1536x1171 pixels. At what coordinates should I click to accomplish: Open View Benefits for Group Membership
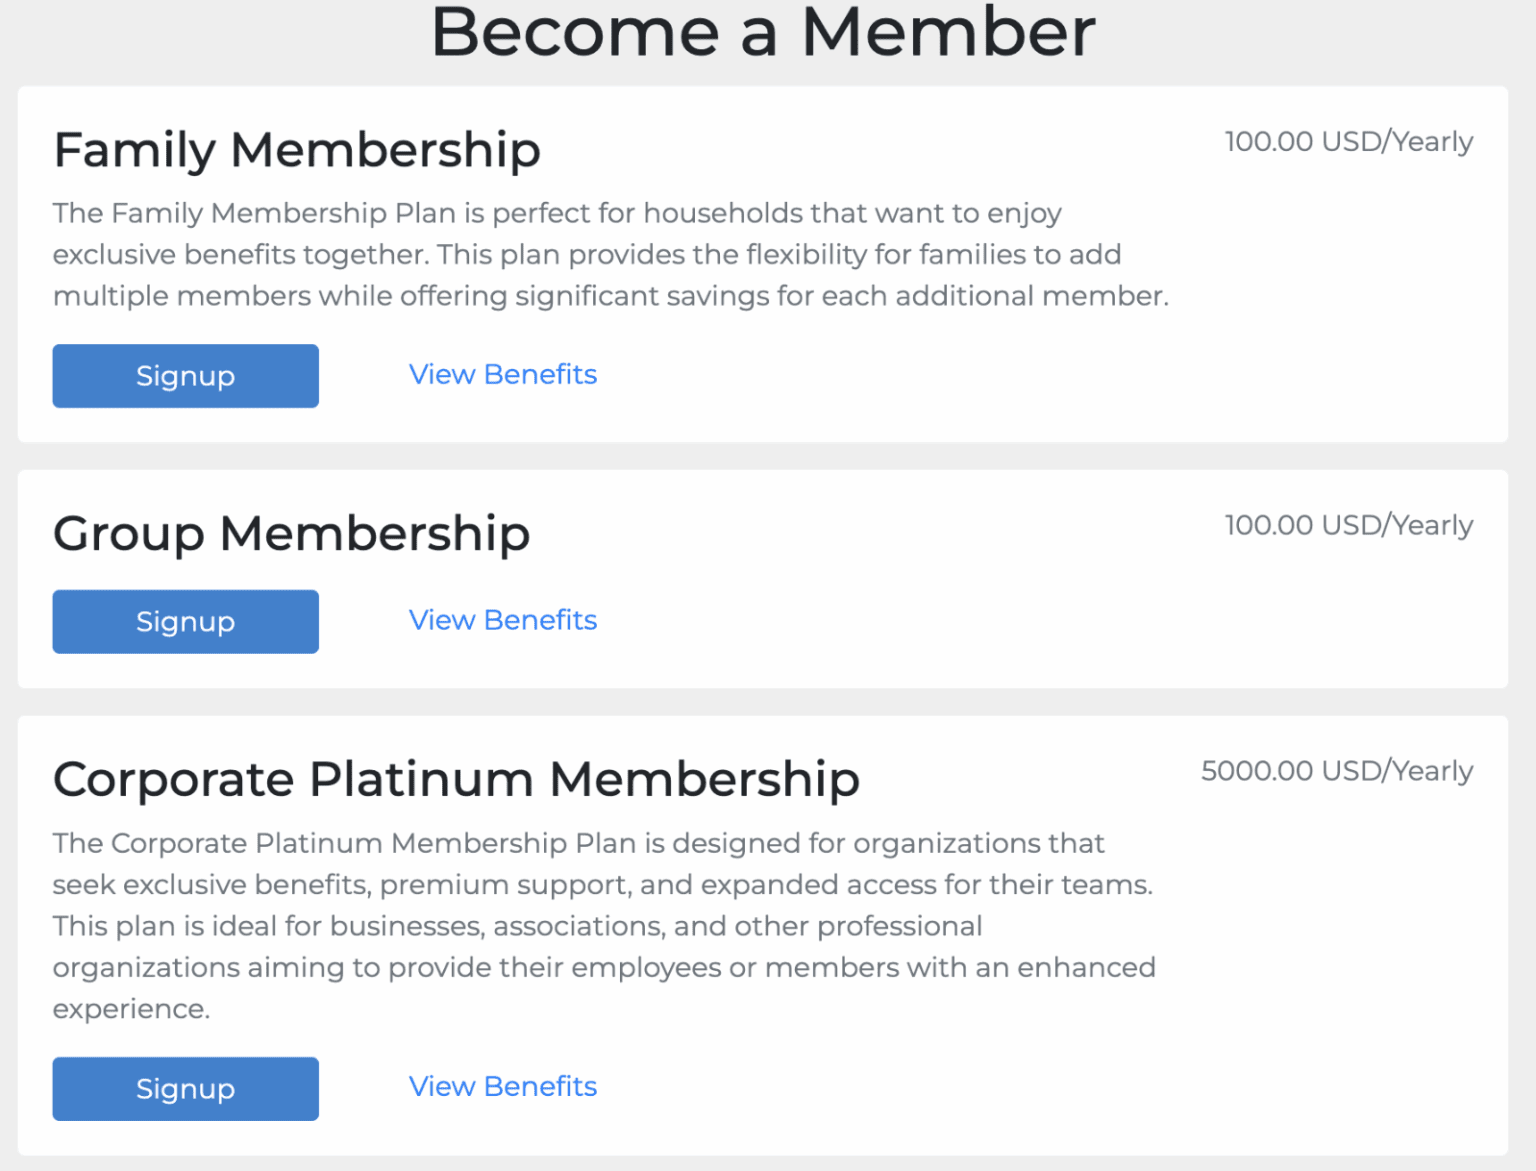click(502, 620)
